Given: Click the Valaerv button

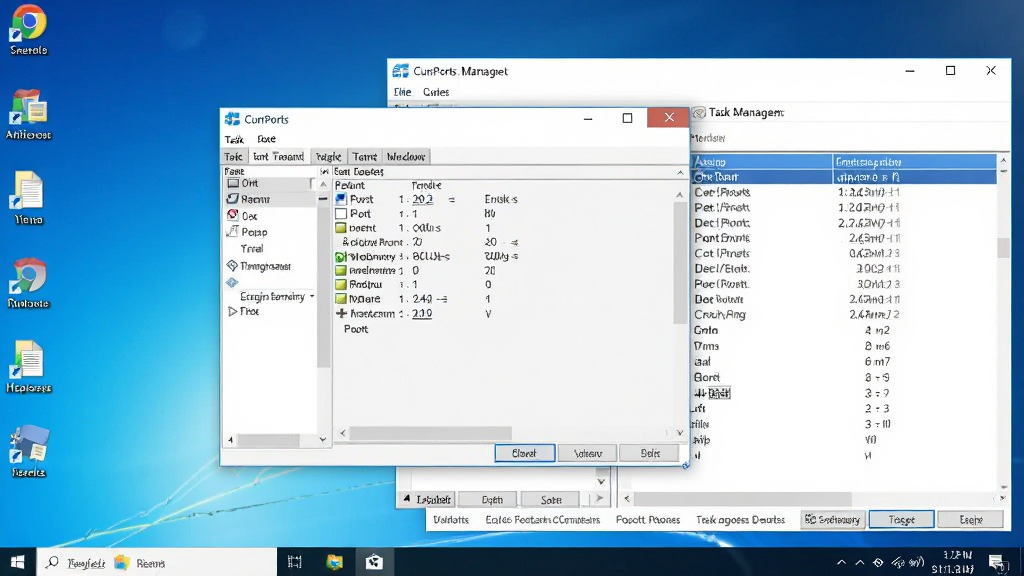Looking at the screenshot, I should (x=588, y=453).
